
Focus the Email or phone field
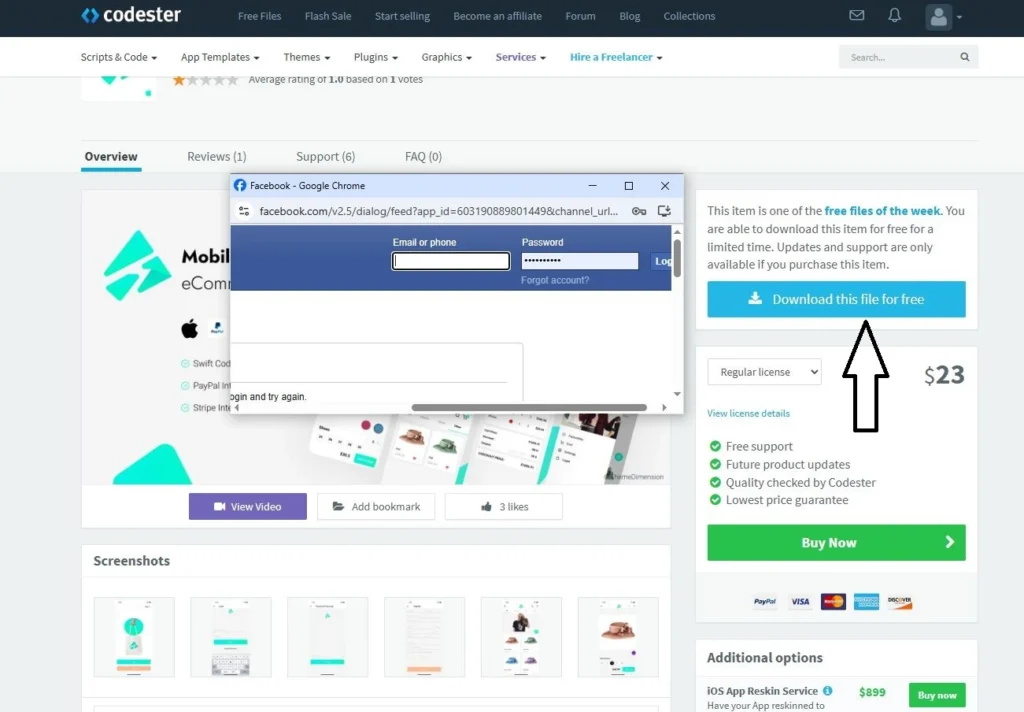(451, 261)
